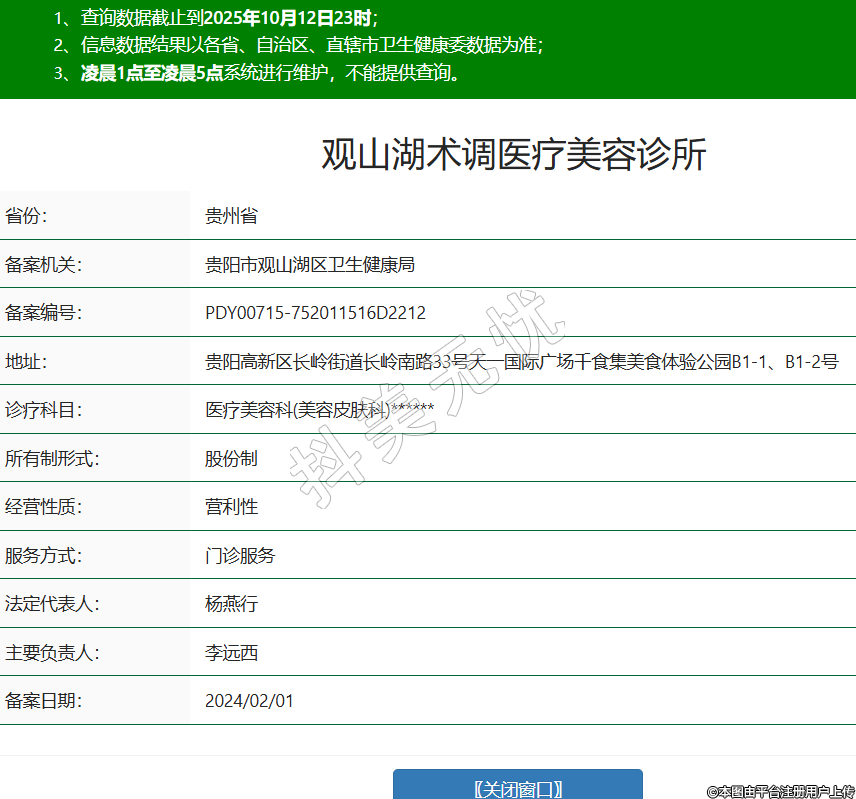
Task: Click the service mode value 门诊服务
Action: (x=240, y=556)
